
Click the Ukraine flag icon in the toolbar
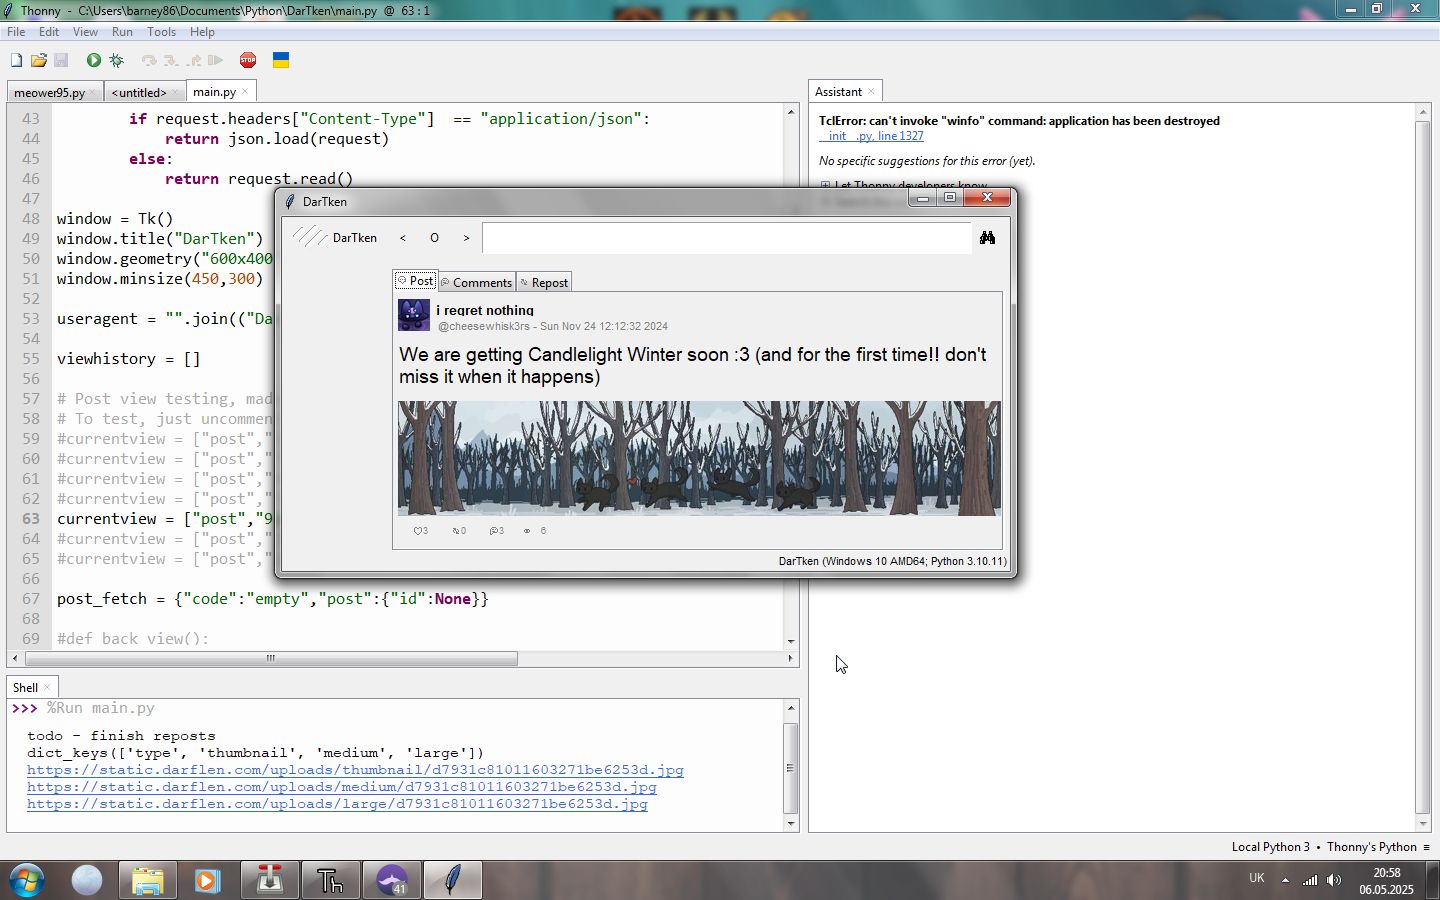pyautogui.click(x=281, y=61)
